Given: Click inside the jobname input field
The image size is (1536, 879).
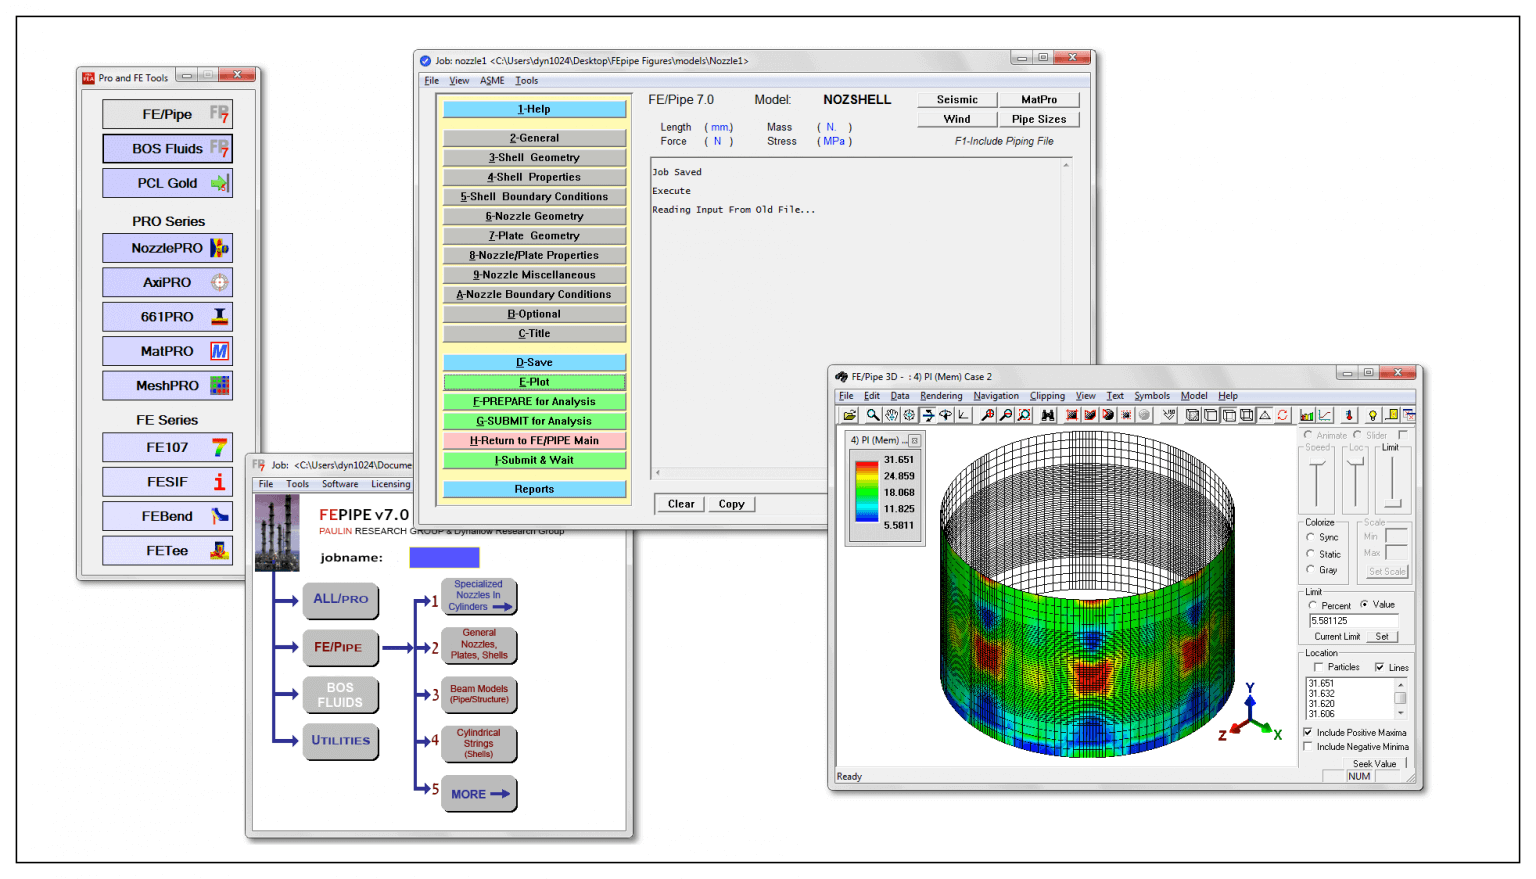Looking at the screenshot, I should 443,557.
